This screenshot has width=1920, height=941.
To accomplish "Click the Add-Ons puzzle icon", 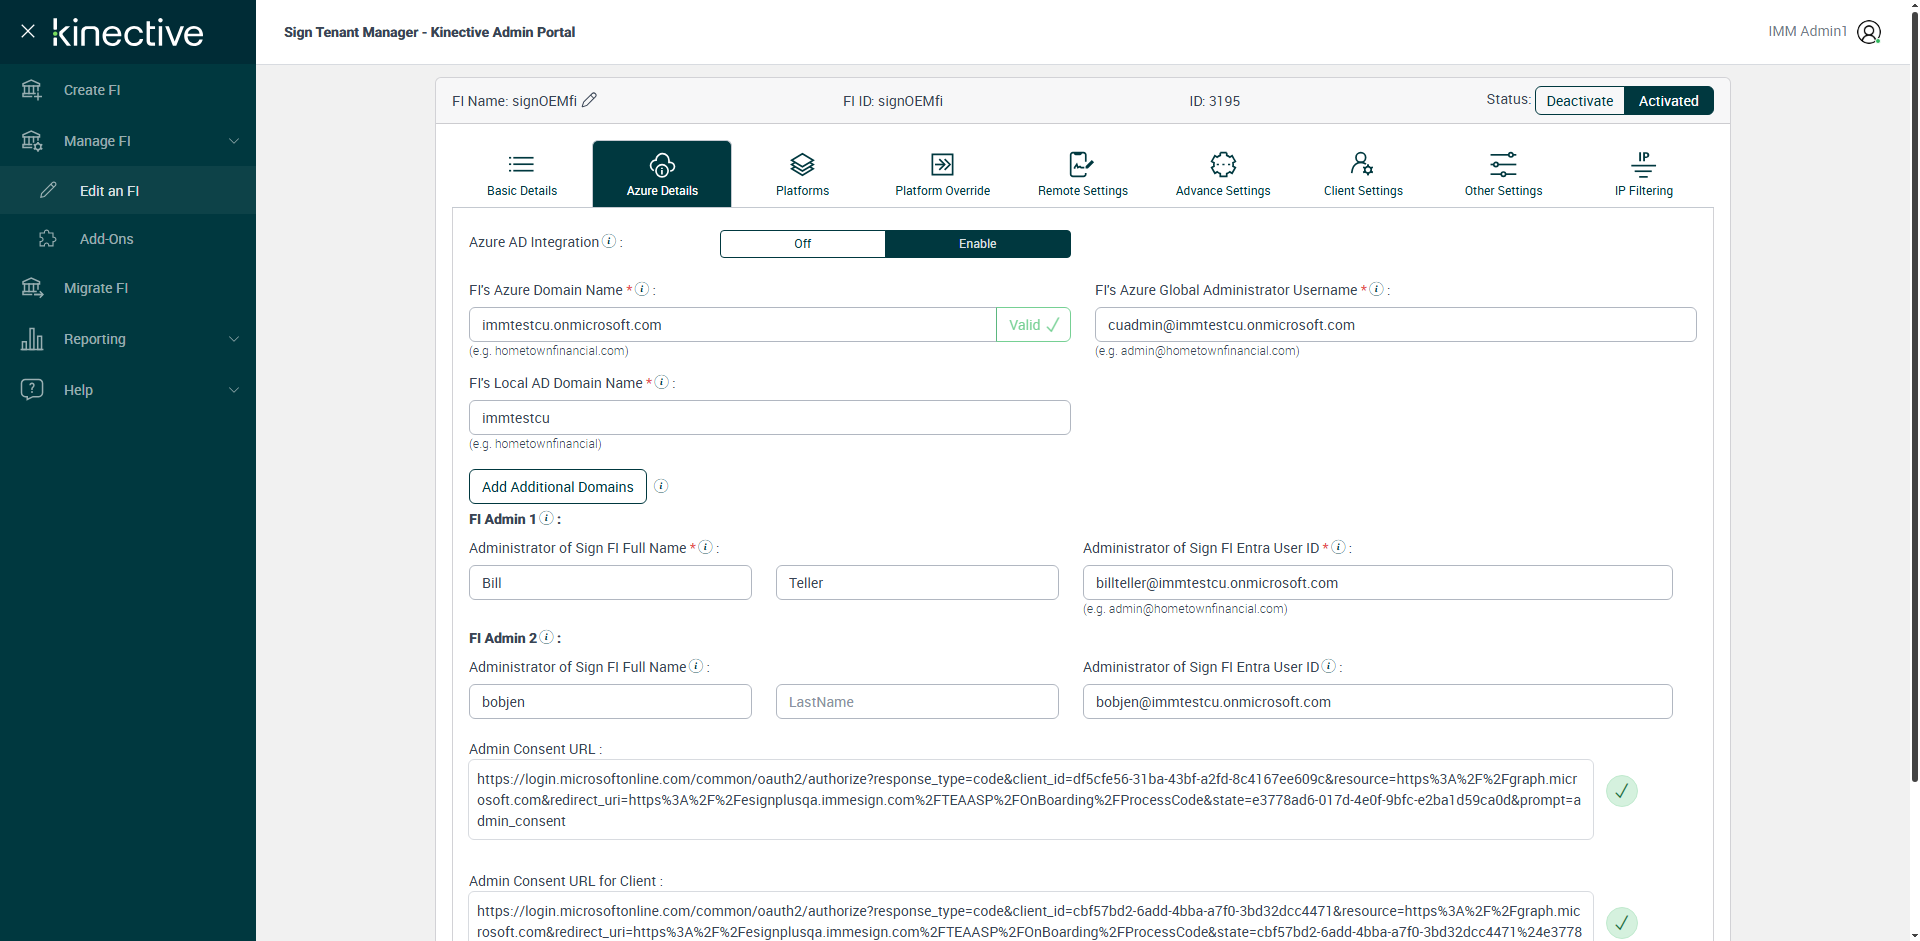I will click(48, 238).
